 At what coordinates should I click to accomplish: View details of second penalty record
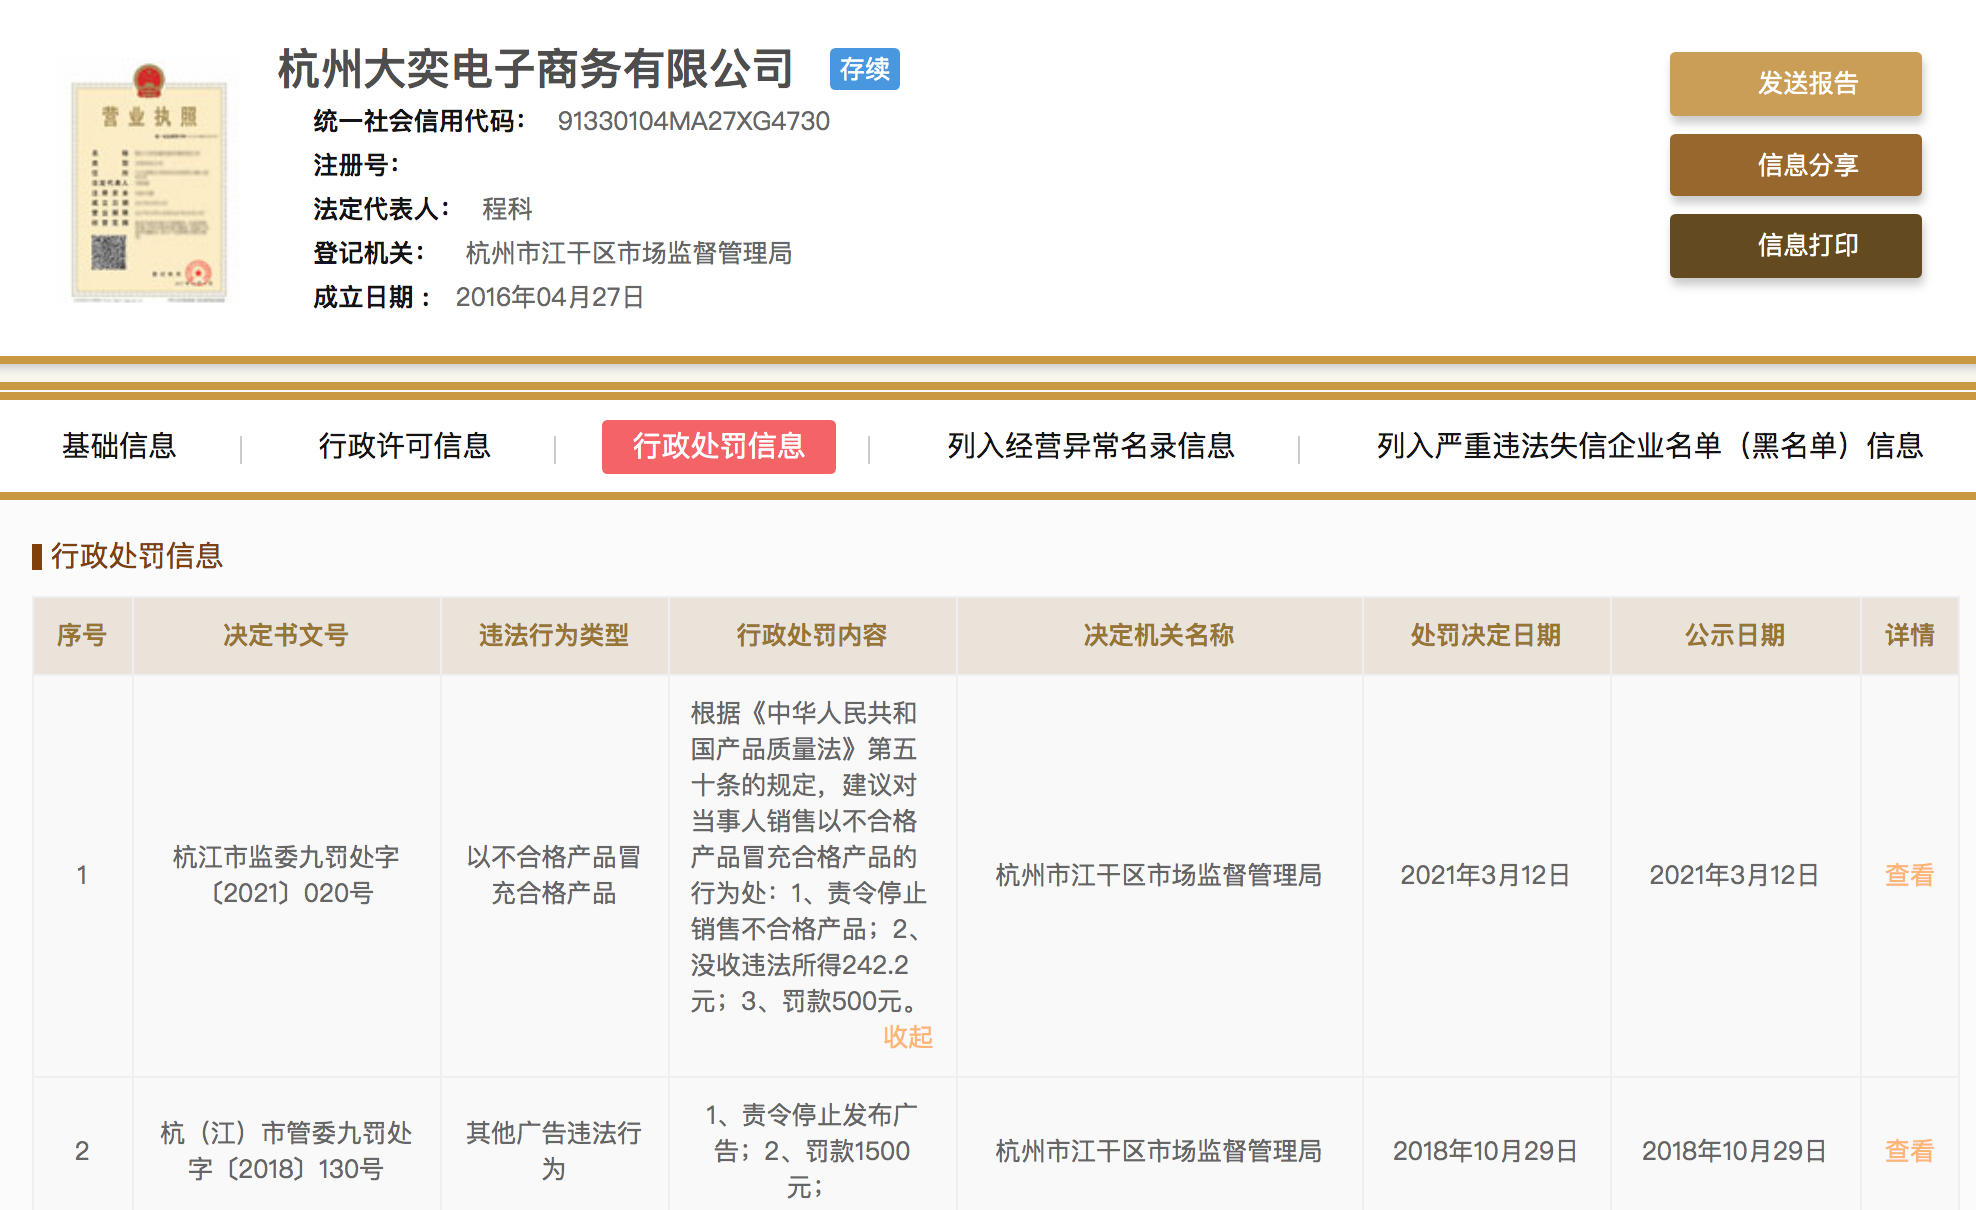point(1908,1151)
